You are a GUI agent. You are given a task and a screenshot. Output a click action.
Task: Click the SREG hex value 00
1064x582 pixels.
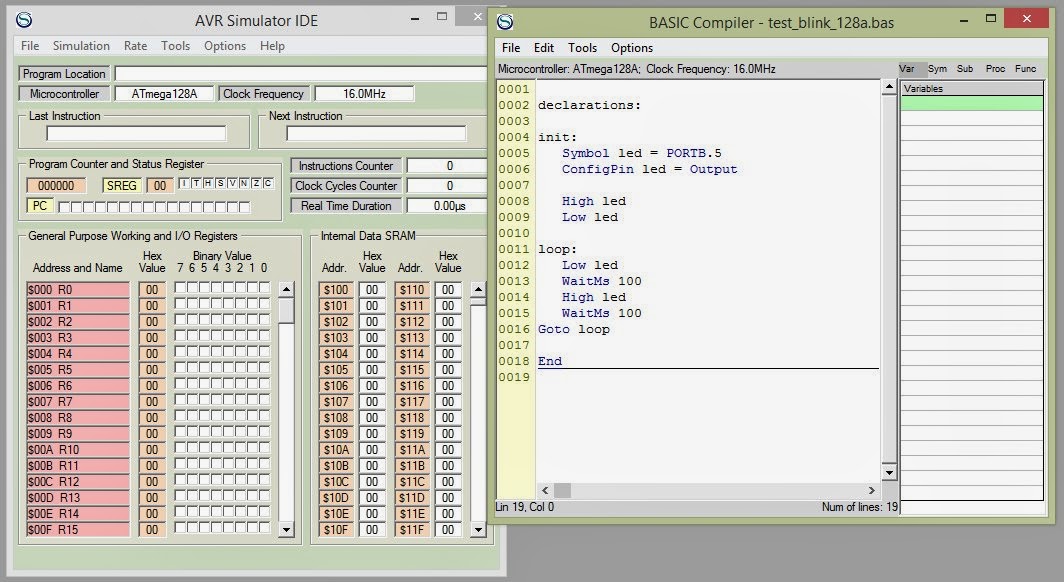pyautogui.click(x=159, y=185)
